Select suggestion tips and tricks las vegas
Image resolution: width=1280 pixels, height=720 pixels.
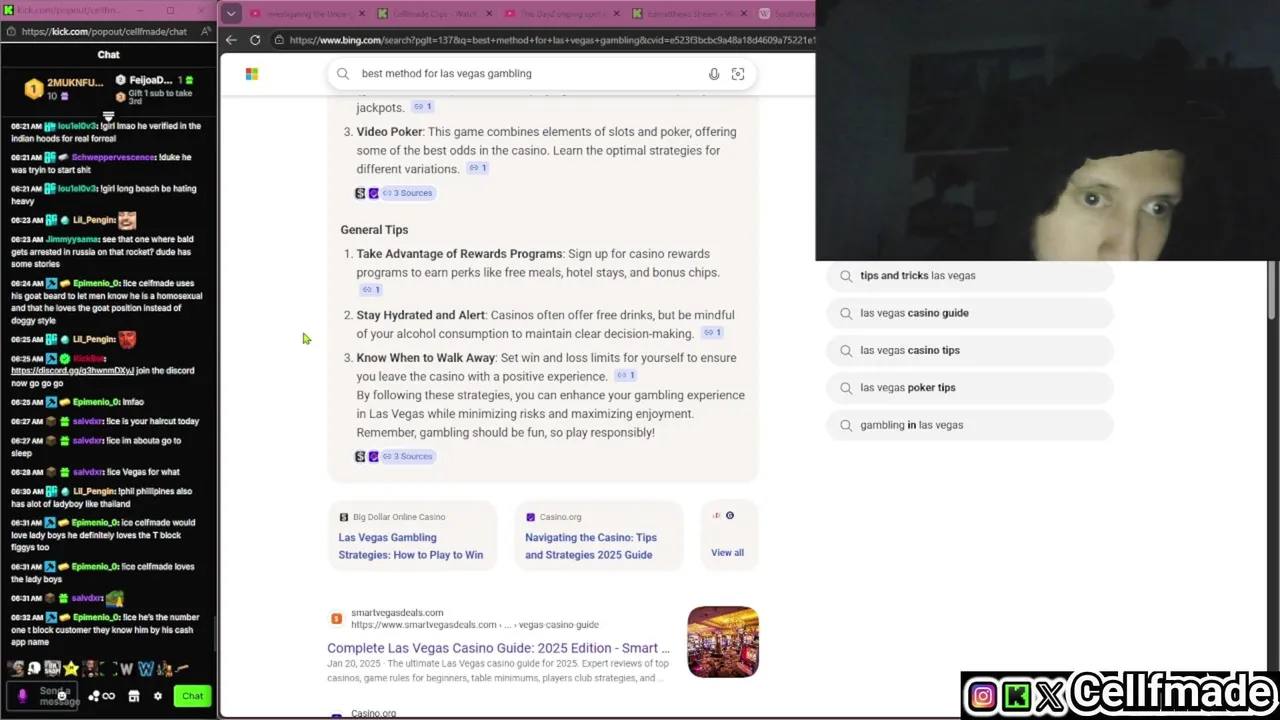pos(971,276)
